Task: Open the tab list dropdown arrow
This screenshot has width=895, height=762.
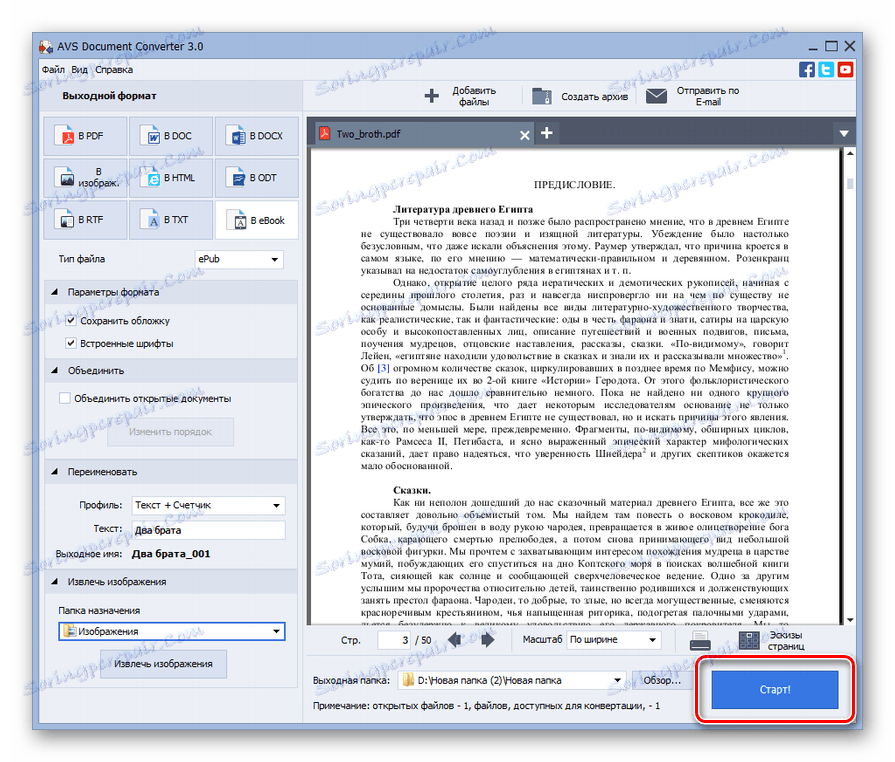Action: [x=844, y=134]
